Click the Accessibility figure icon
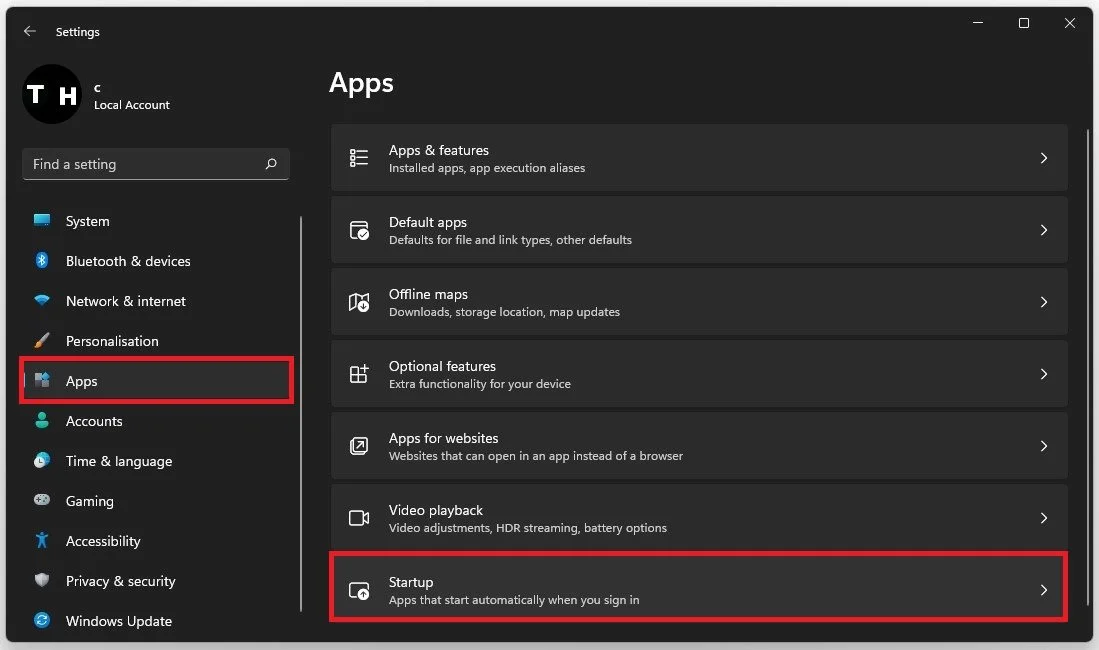Image resolution: width=1099 pixels, height=650 pixels. tap(42, 540)
